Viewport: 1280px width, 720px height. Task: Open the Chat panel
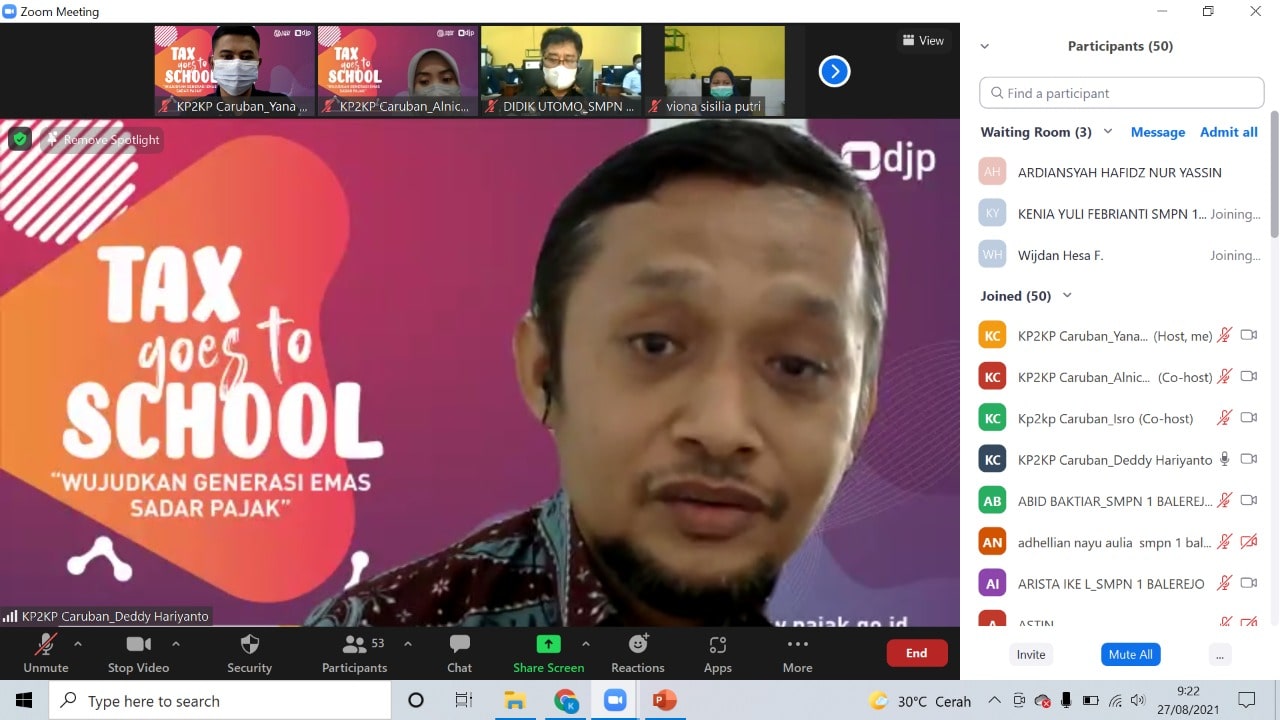coord(459,652)
